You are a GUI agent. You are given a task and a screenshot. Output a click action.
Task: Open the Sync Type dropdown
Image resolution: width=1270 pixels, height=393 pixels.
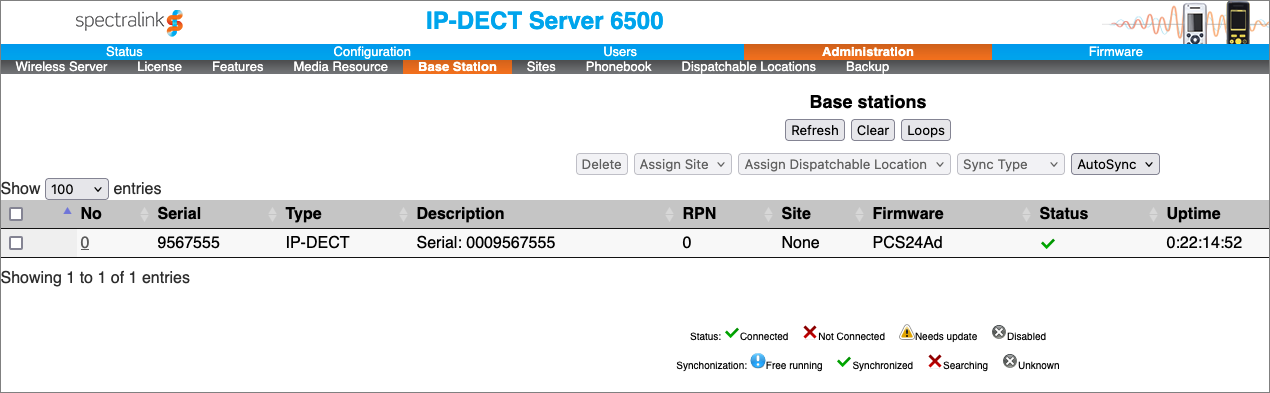[x=1011, y=164]
